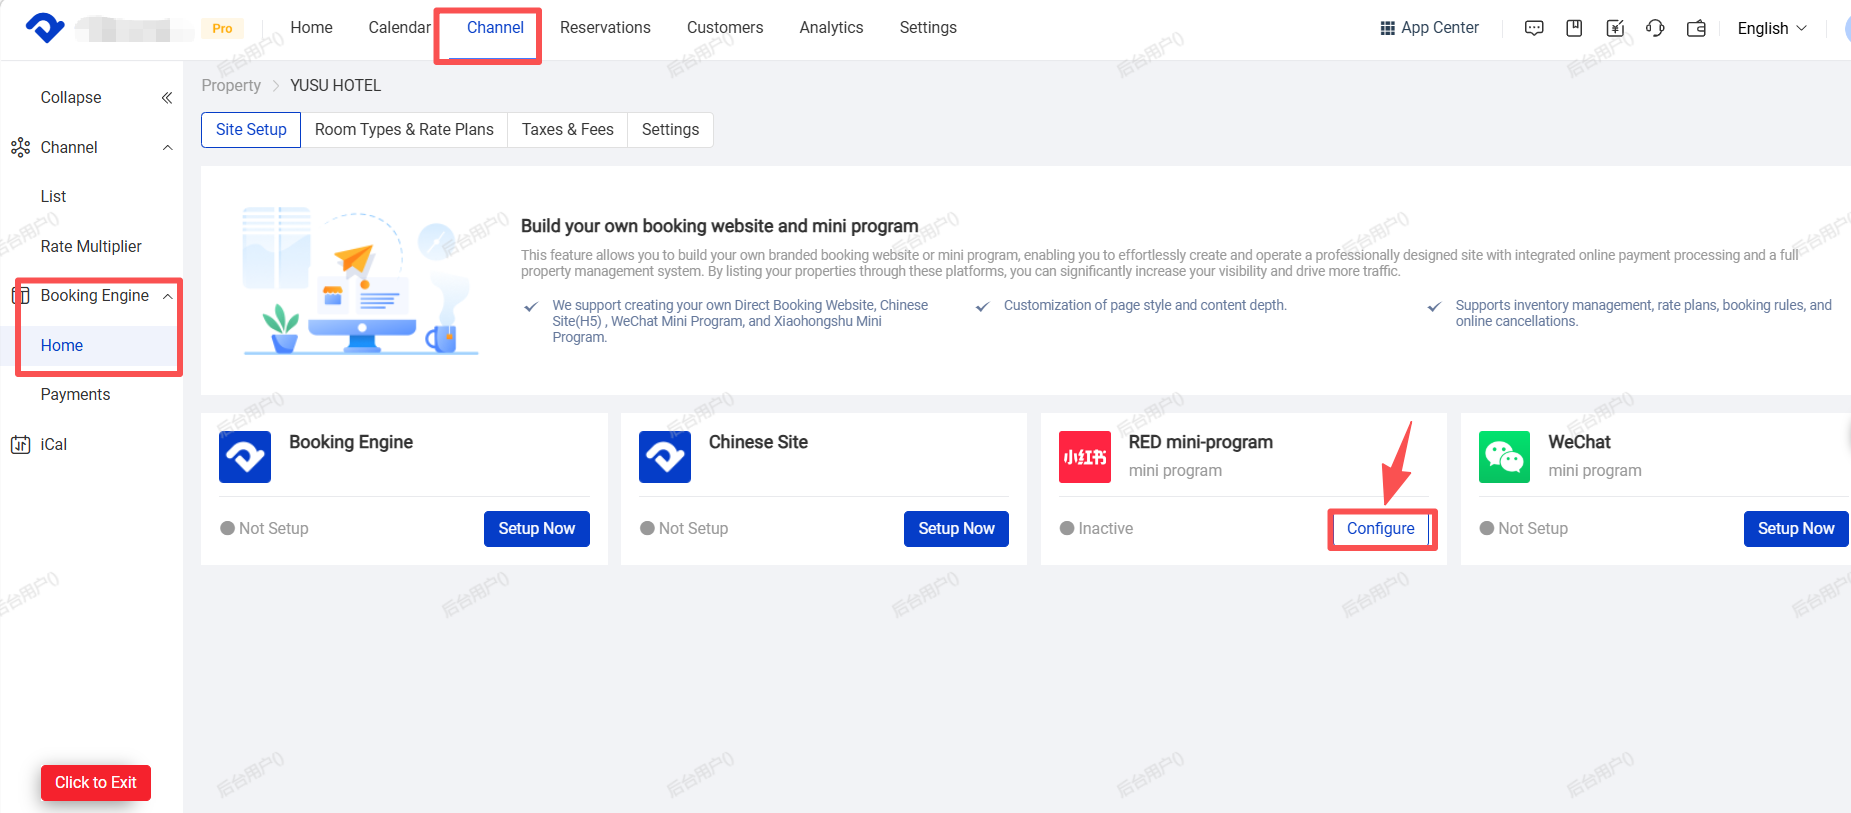
Task: Click the headset customer support icon
Action: pyautogui.click(x=1655, y=28)
